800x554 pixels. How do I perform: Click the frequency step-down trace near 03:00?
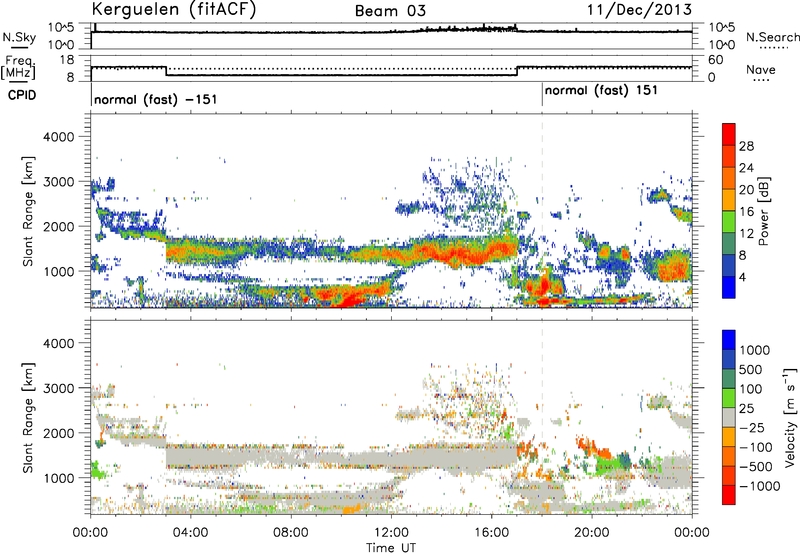click(166, 71)
